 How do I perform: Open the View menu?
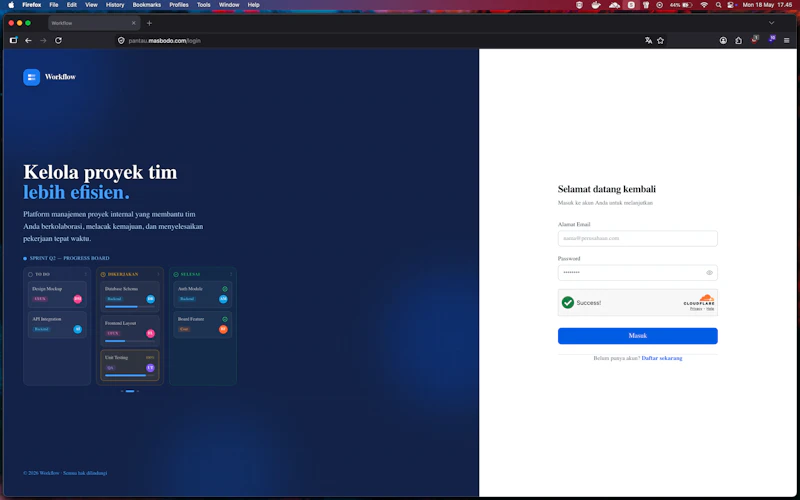(91, 5)
